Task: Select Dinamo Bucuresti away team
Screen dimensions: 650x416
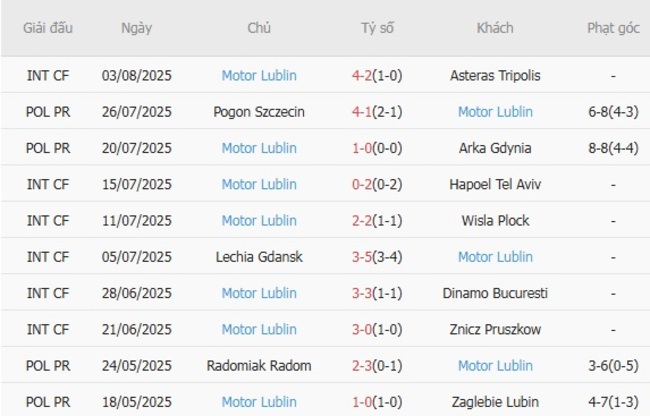Action: pyautogui.click(x=495, y=293)
